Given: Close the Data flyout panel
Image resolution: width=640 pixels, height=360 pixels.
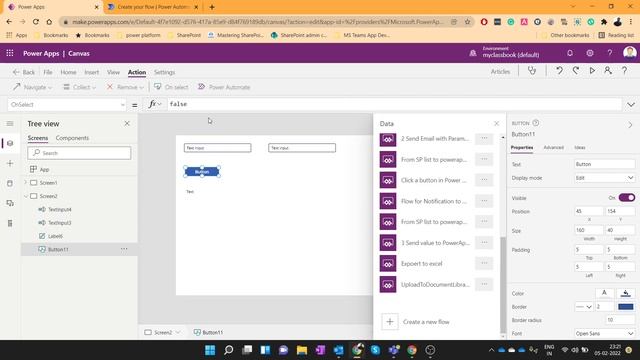Looking at the screenshot, I should 496,123.
